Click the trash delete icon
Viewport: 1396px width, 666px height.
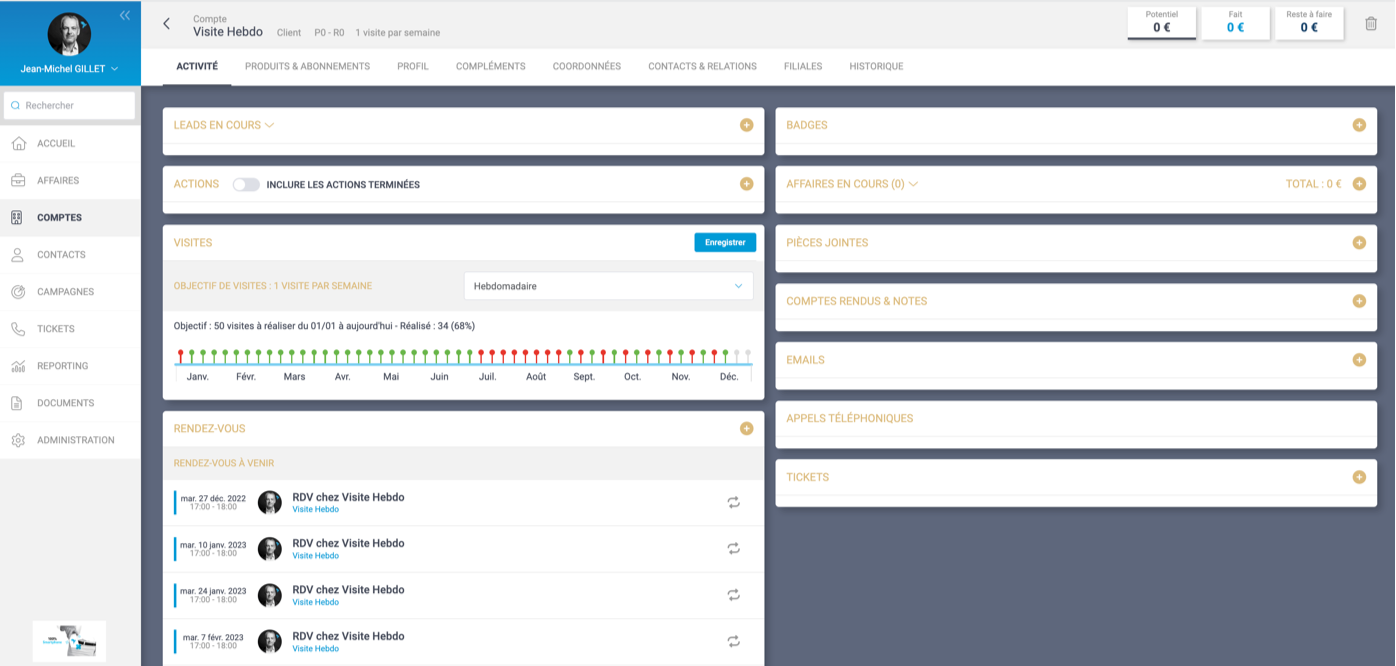(x=1370, y=24)
